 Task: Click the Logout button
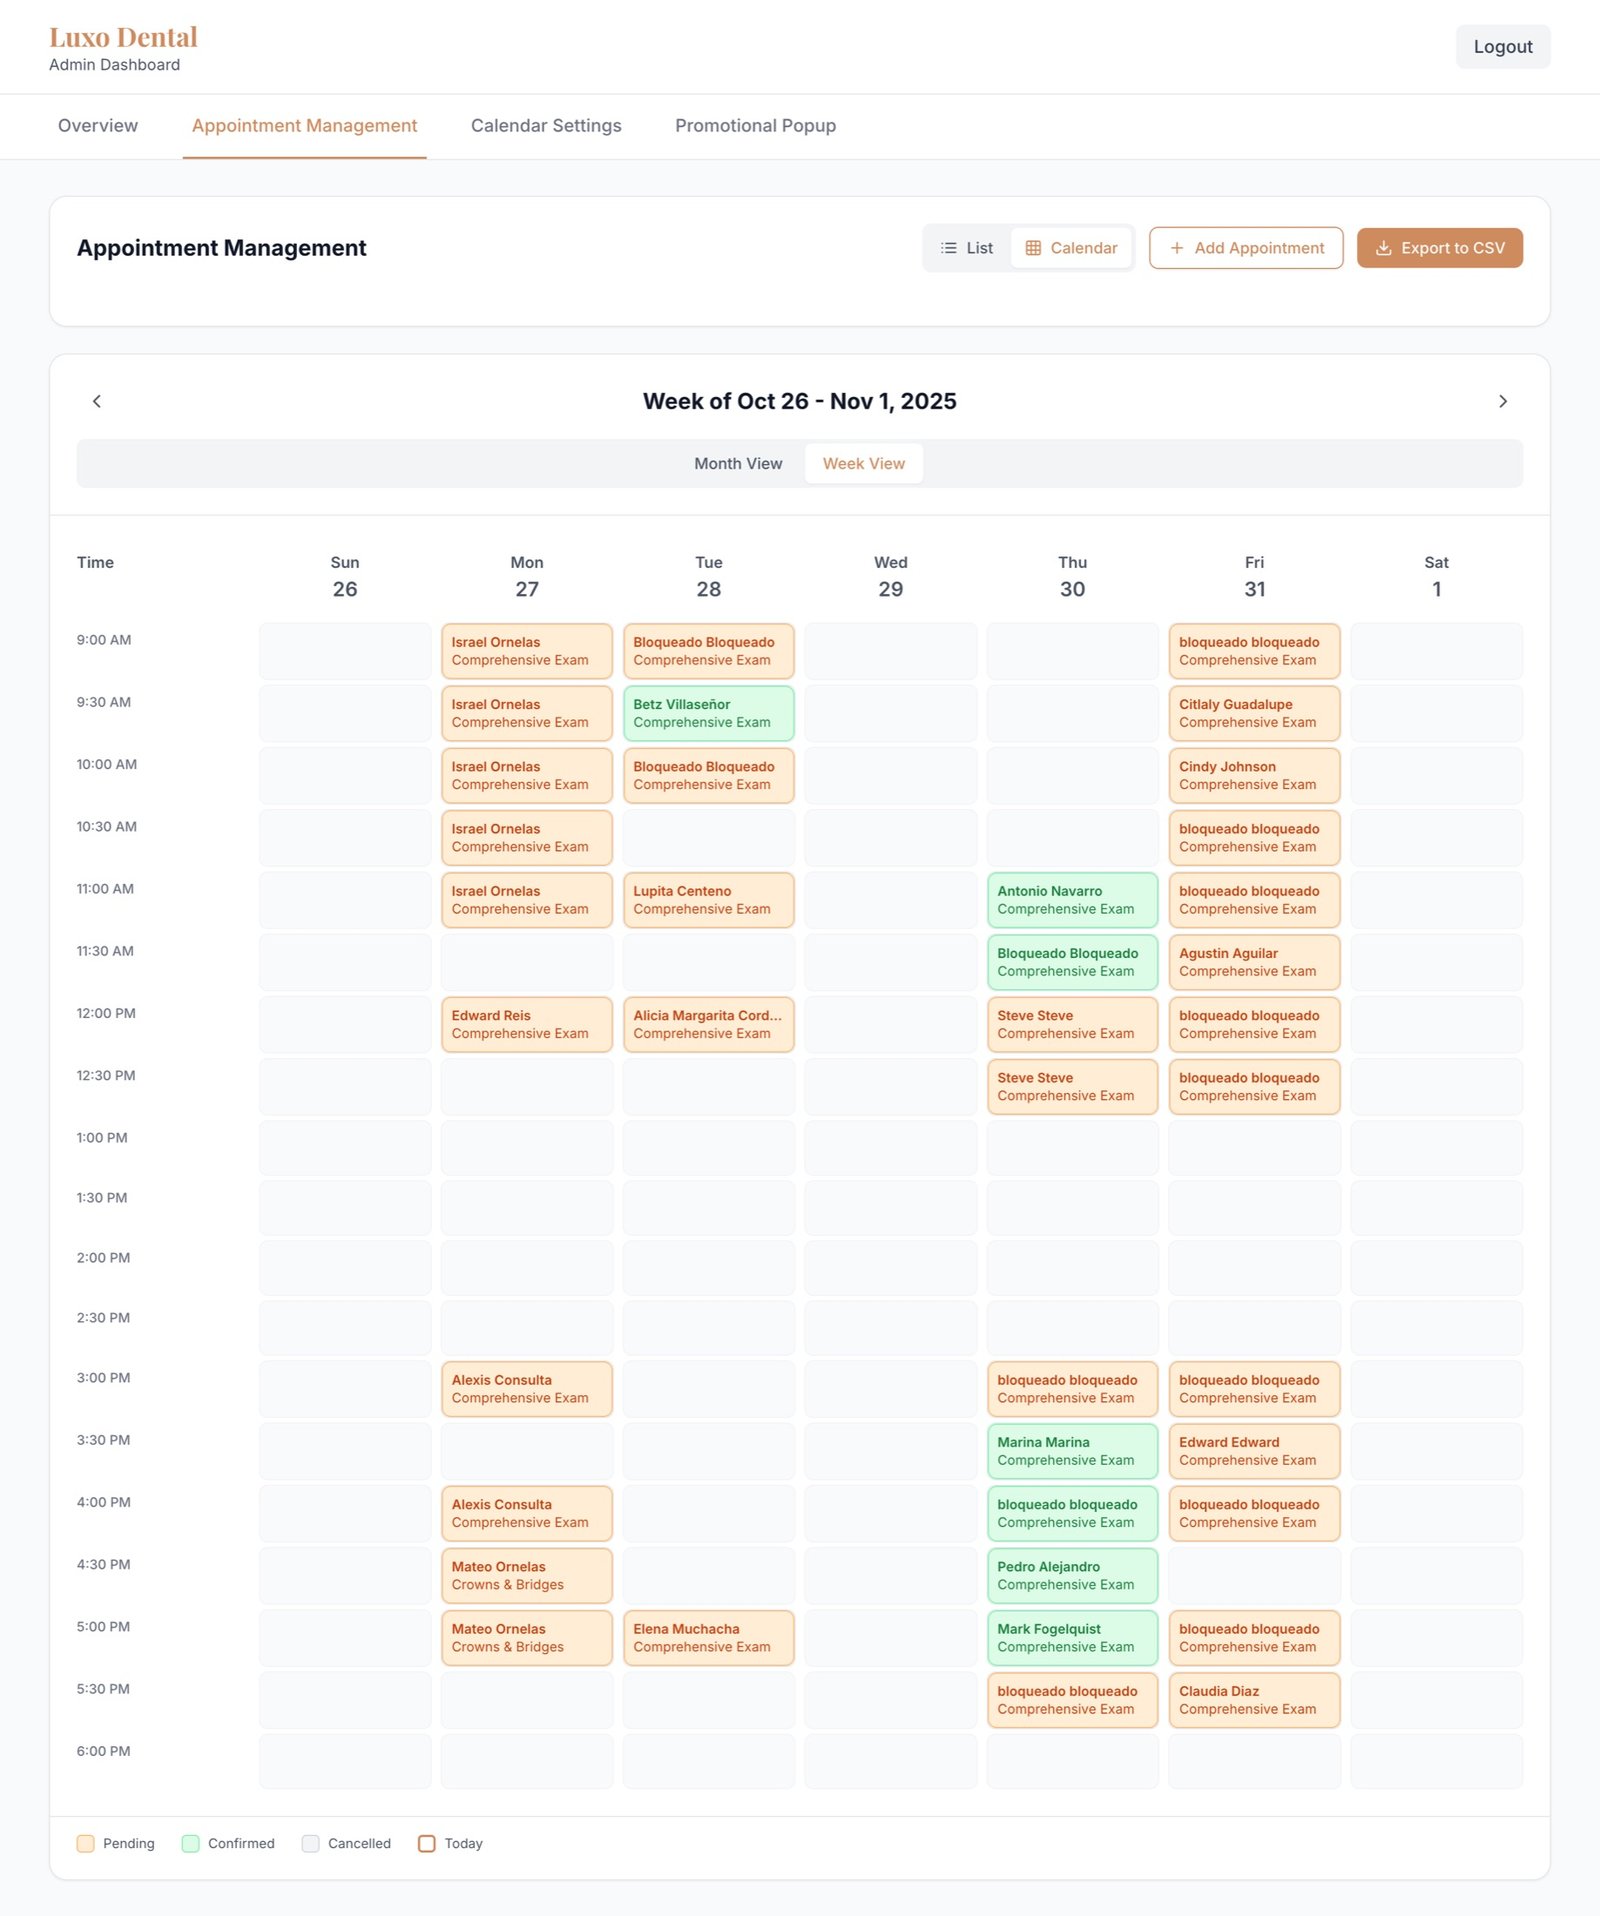[1502, 46]
